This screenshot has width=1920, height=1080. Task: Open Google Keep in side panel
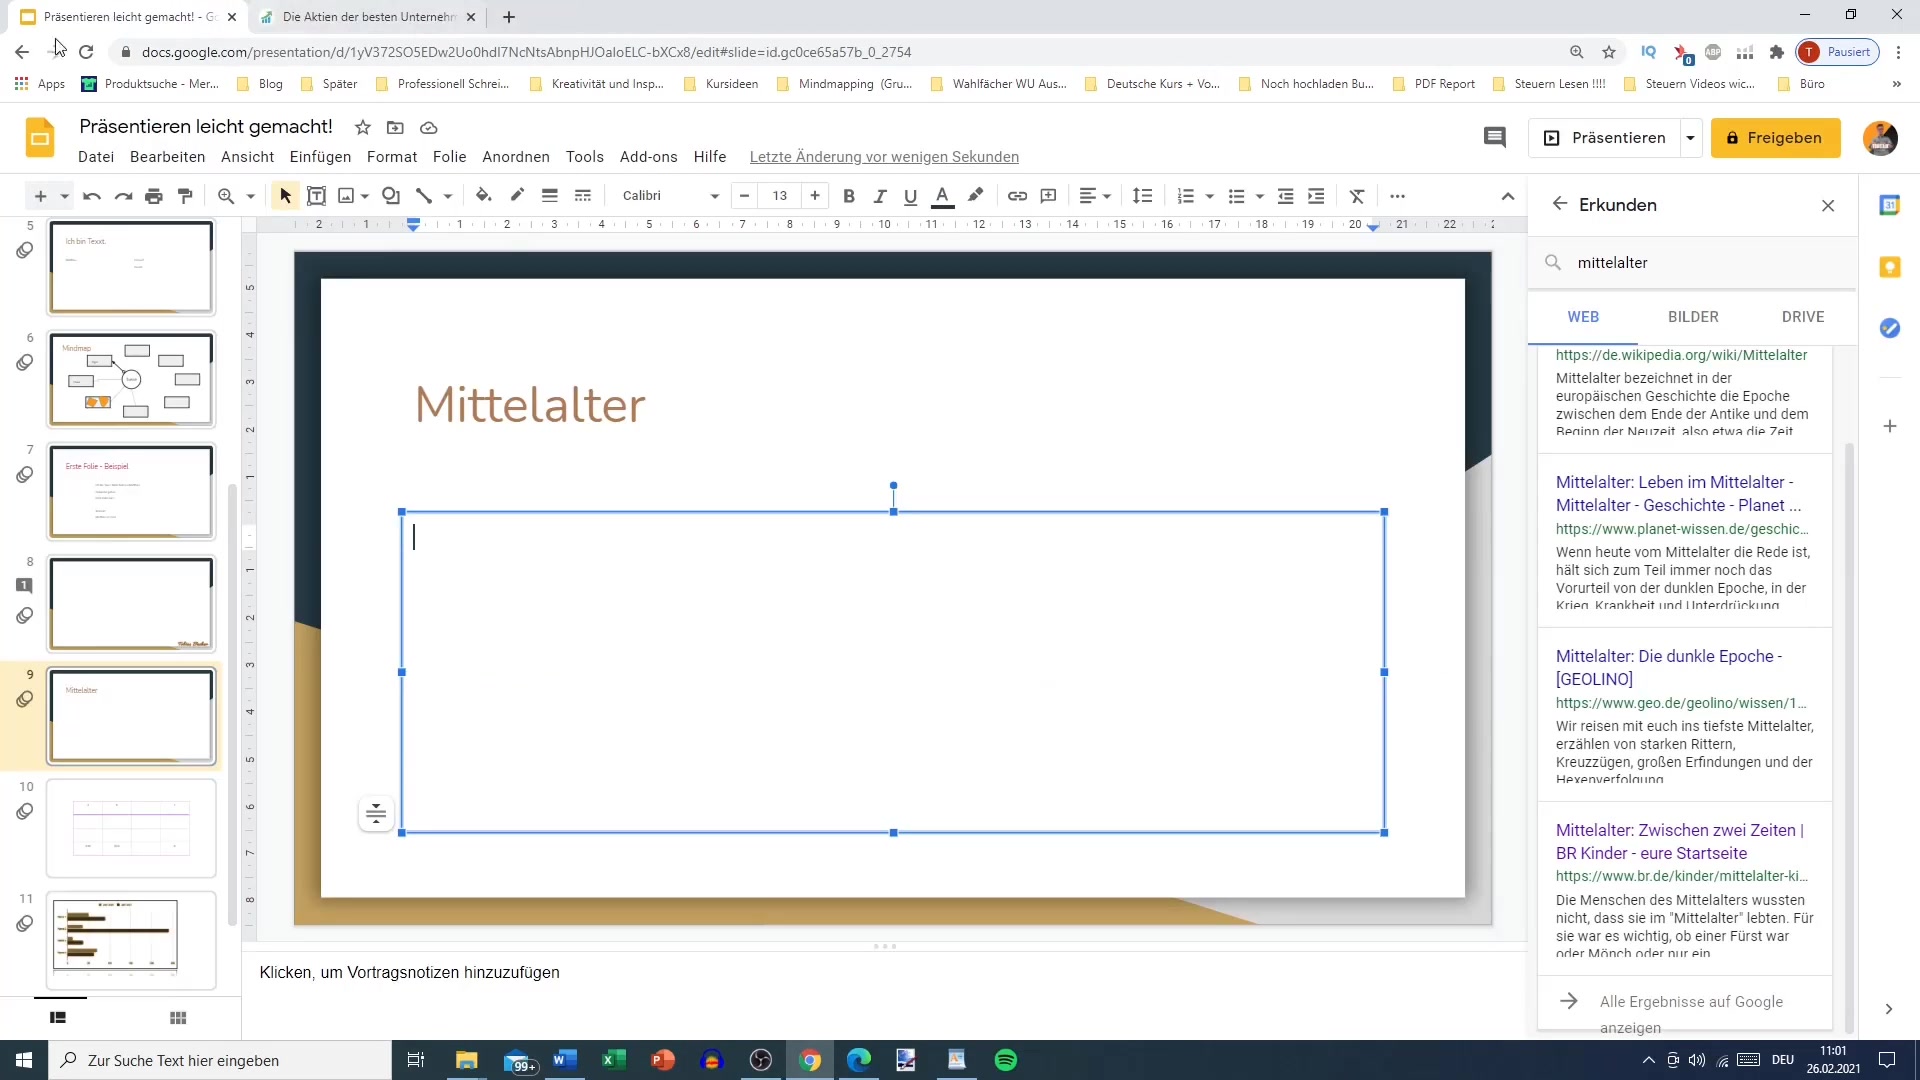click(1889, 267)
